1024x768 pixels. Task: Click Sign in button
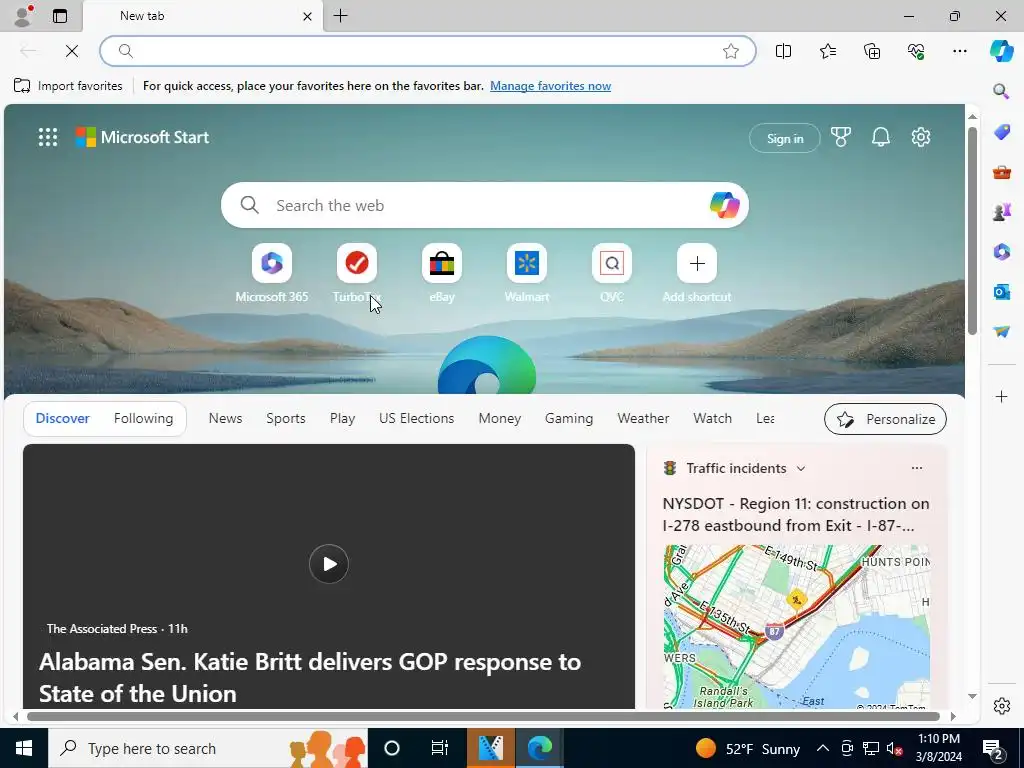click(x=784, y=138)
